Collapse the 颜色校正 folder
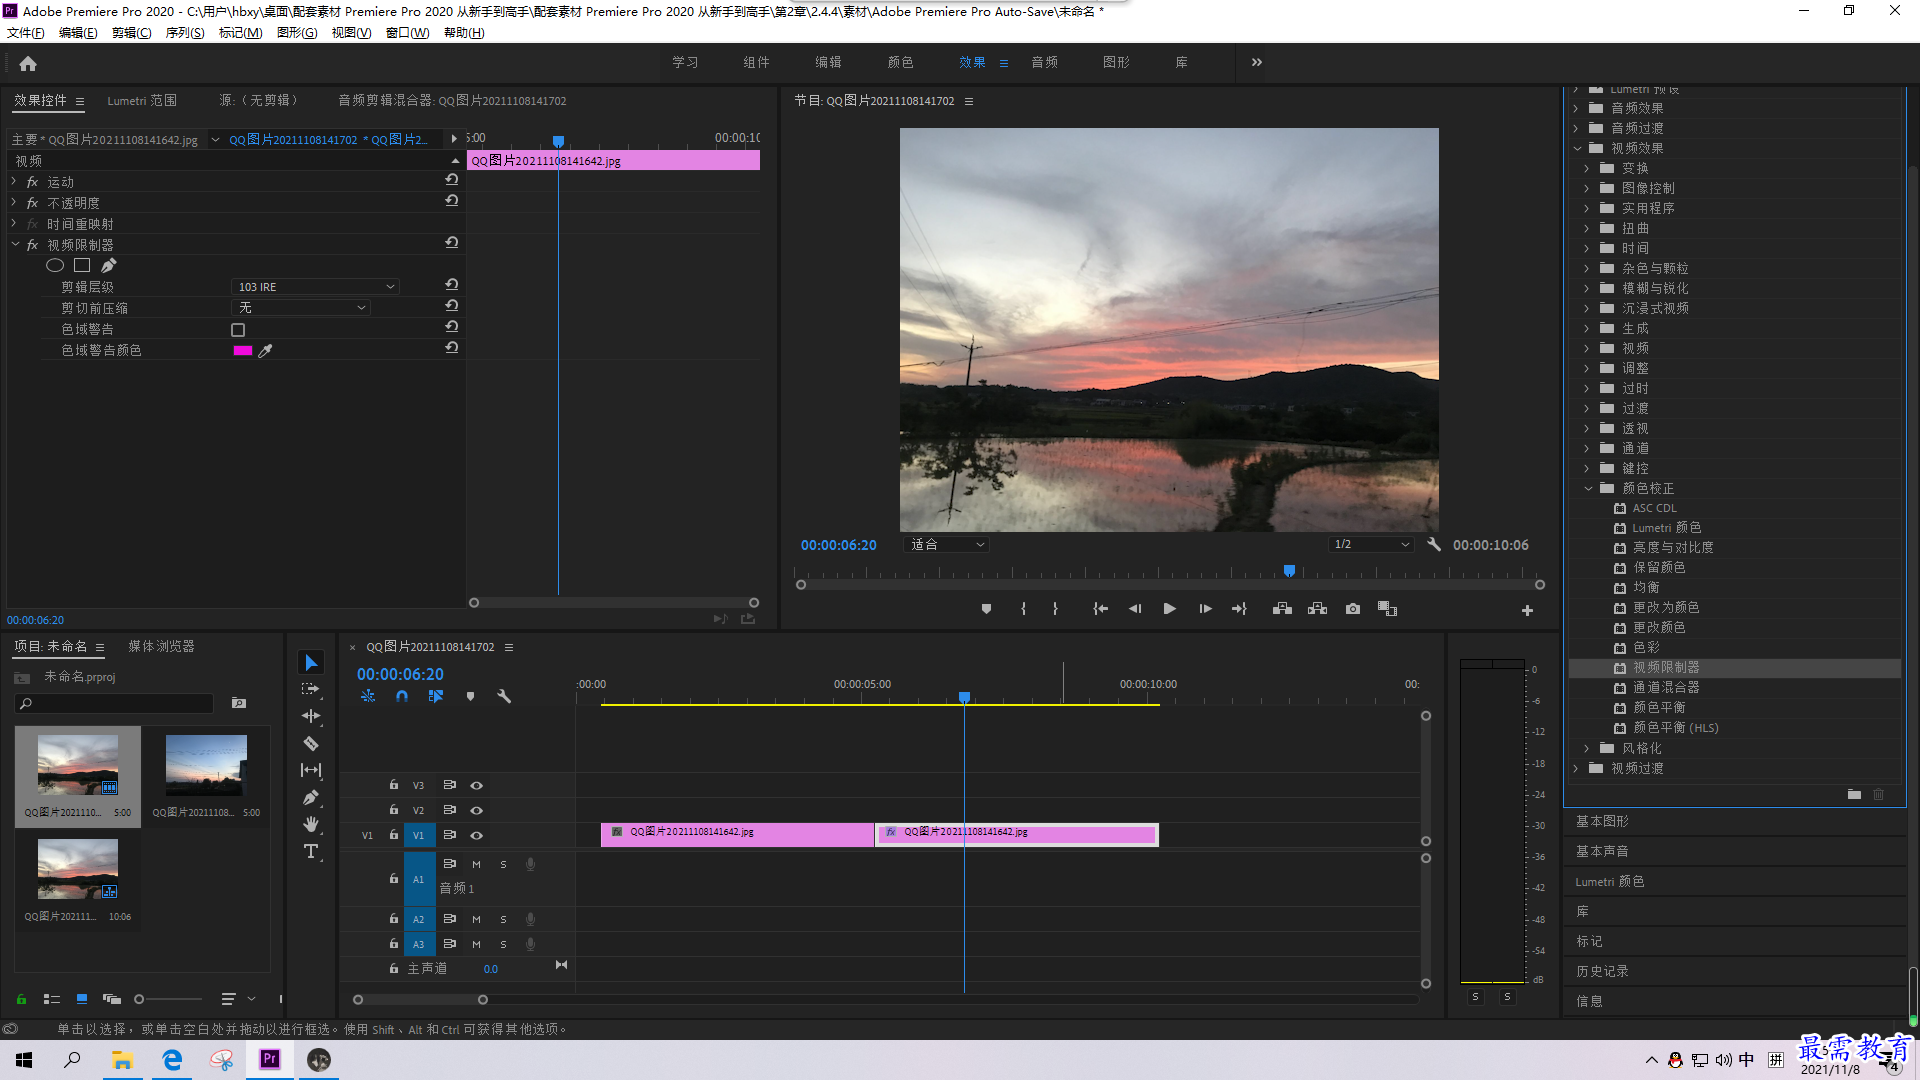1920x1080 pixels. tap(1588, 488)
